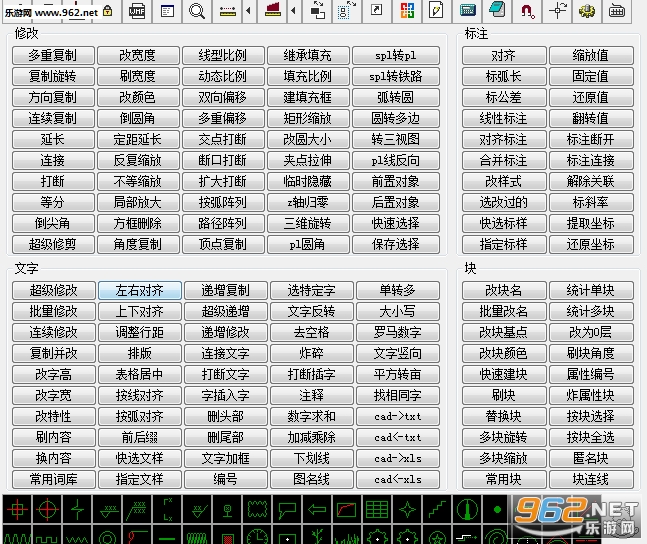Insert the green north arrow compass symbol
Image resolution: width=647 pixels, height=544 pixels.
click(468, 510)
